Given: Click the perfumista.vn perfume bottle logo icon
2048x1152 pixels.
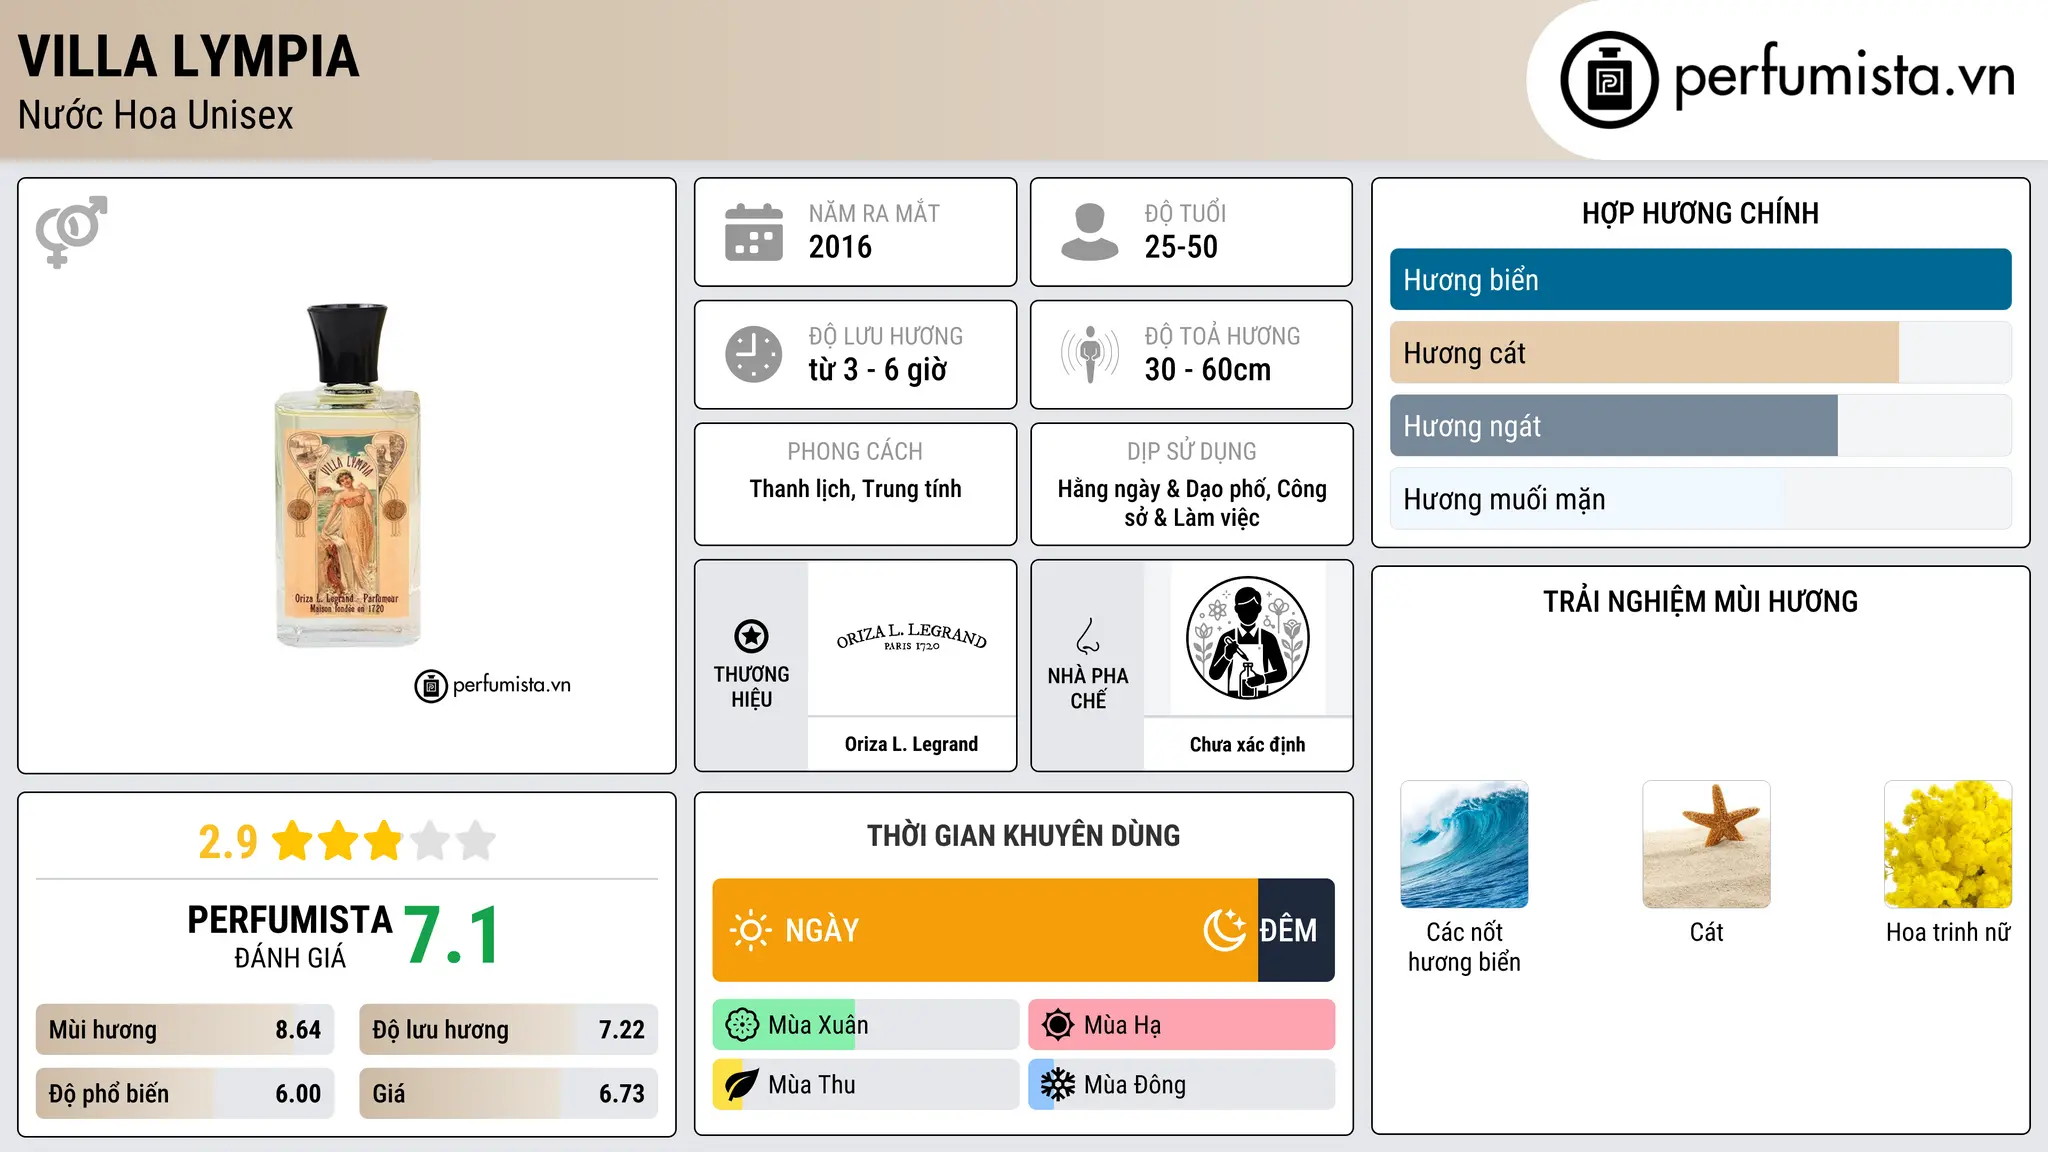Looking at the screenshot, I should (x=1609, y=80).
